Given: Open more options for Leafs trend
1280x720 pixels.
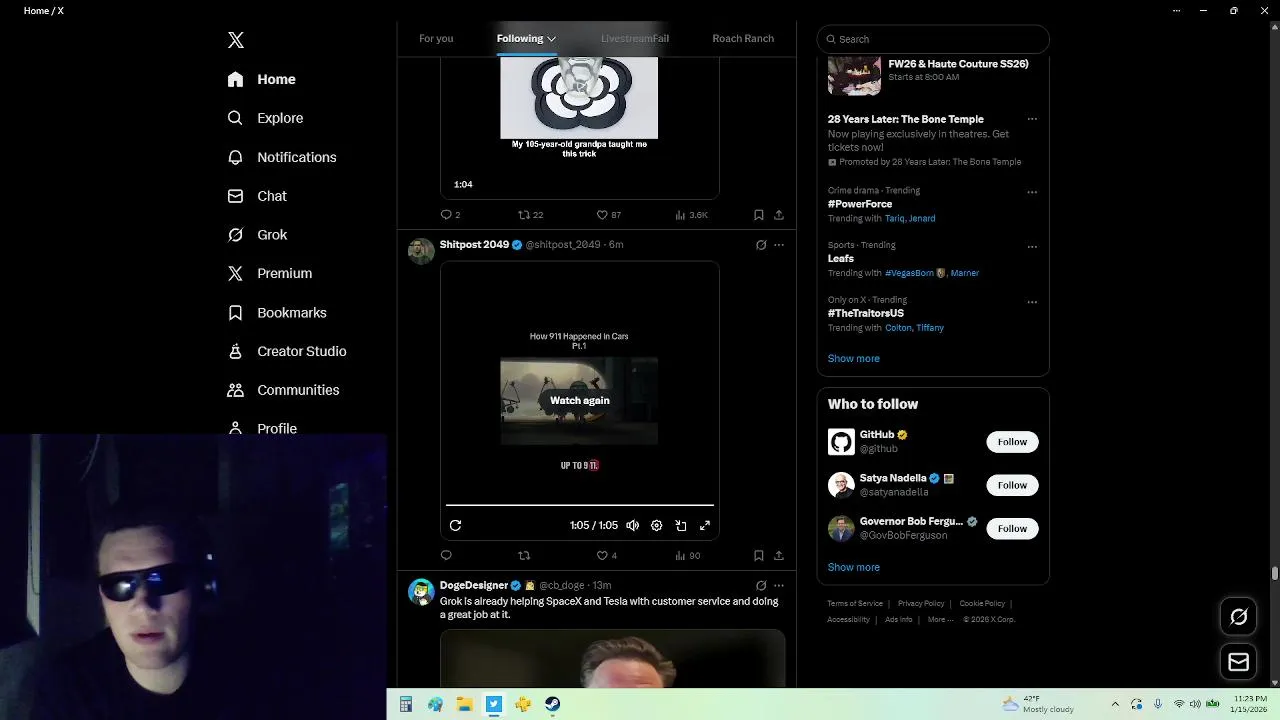Looking at the screenshot, I should (x=1032, y=247).
